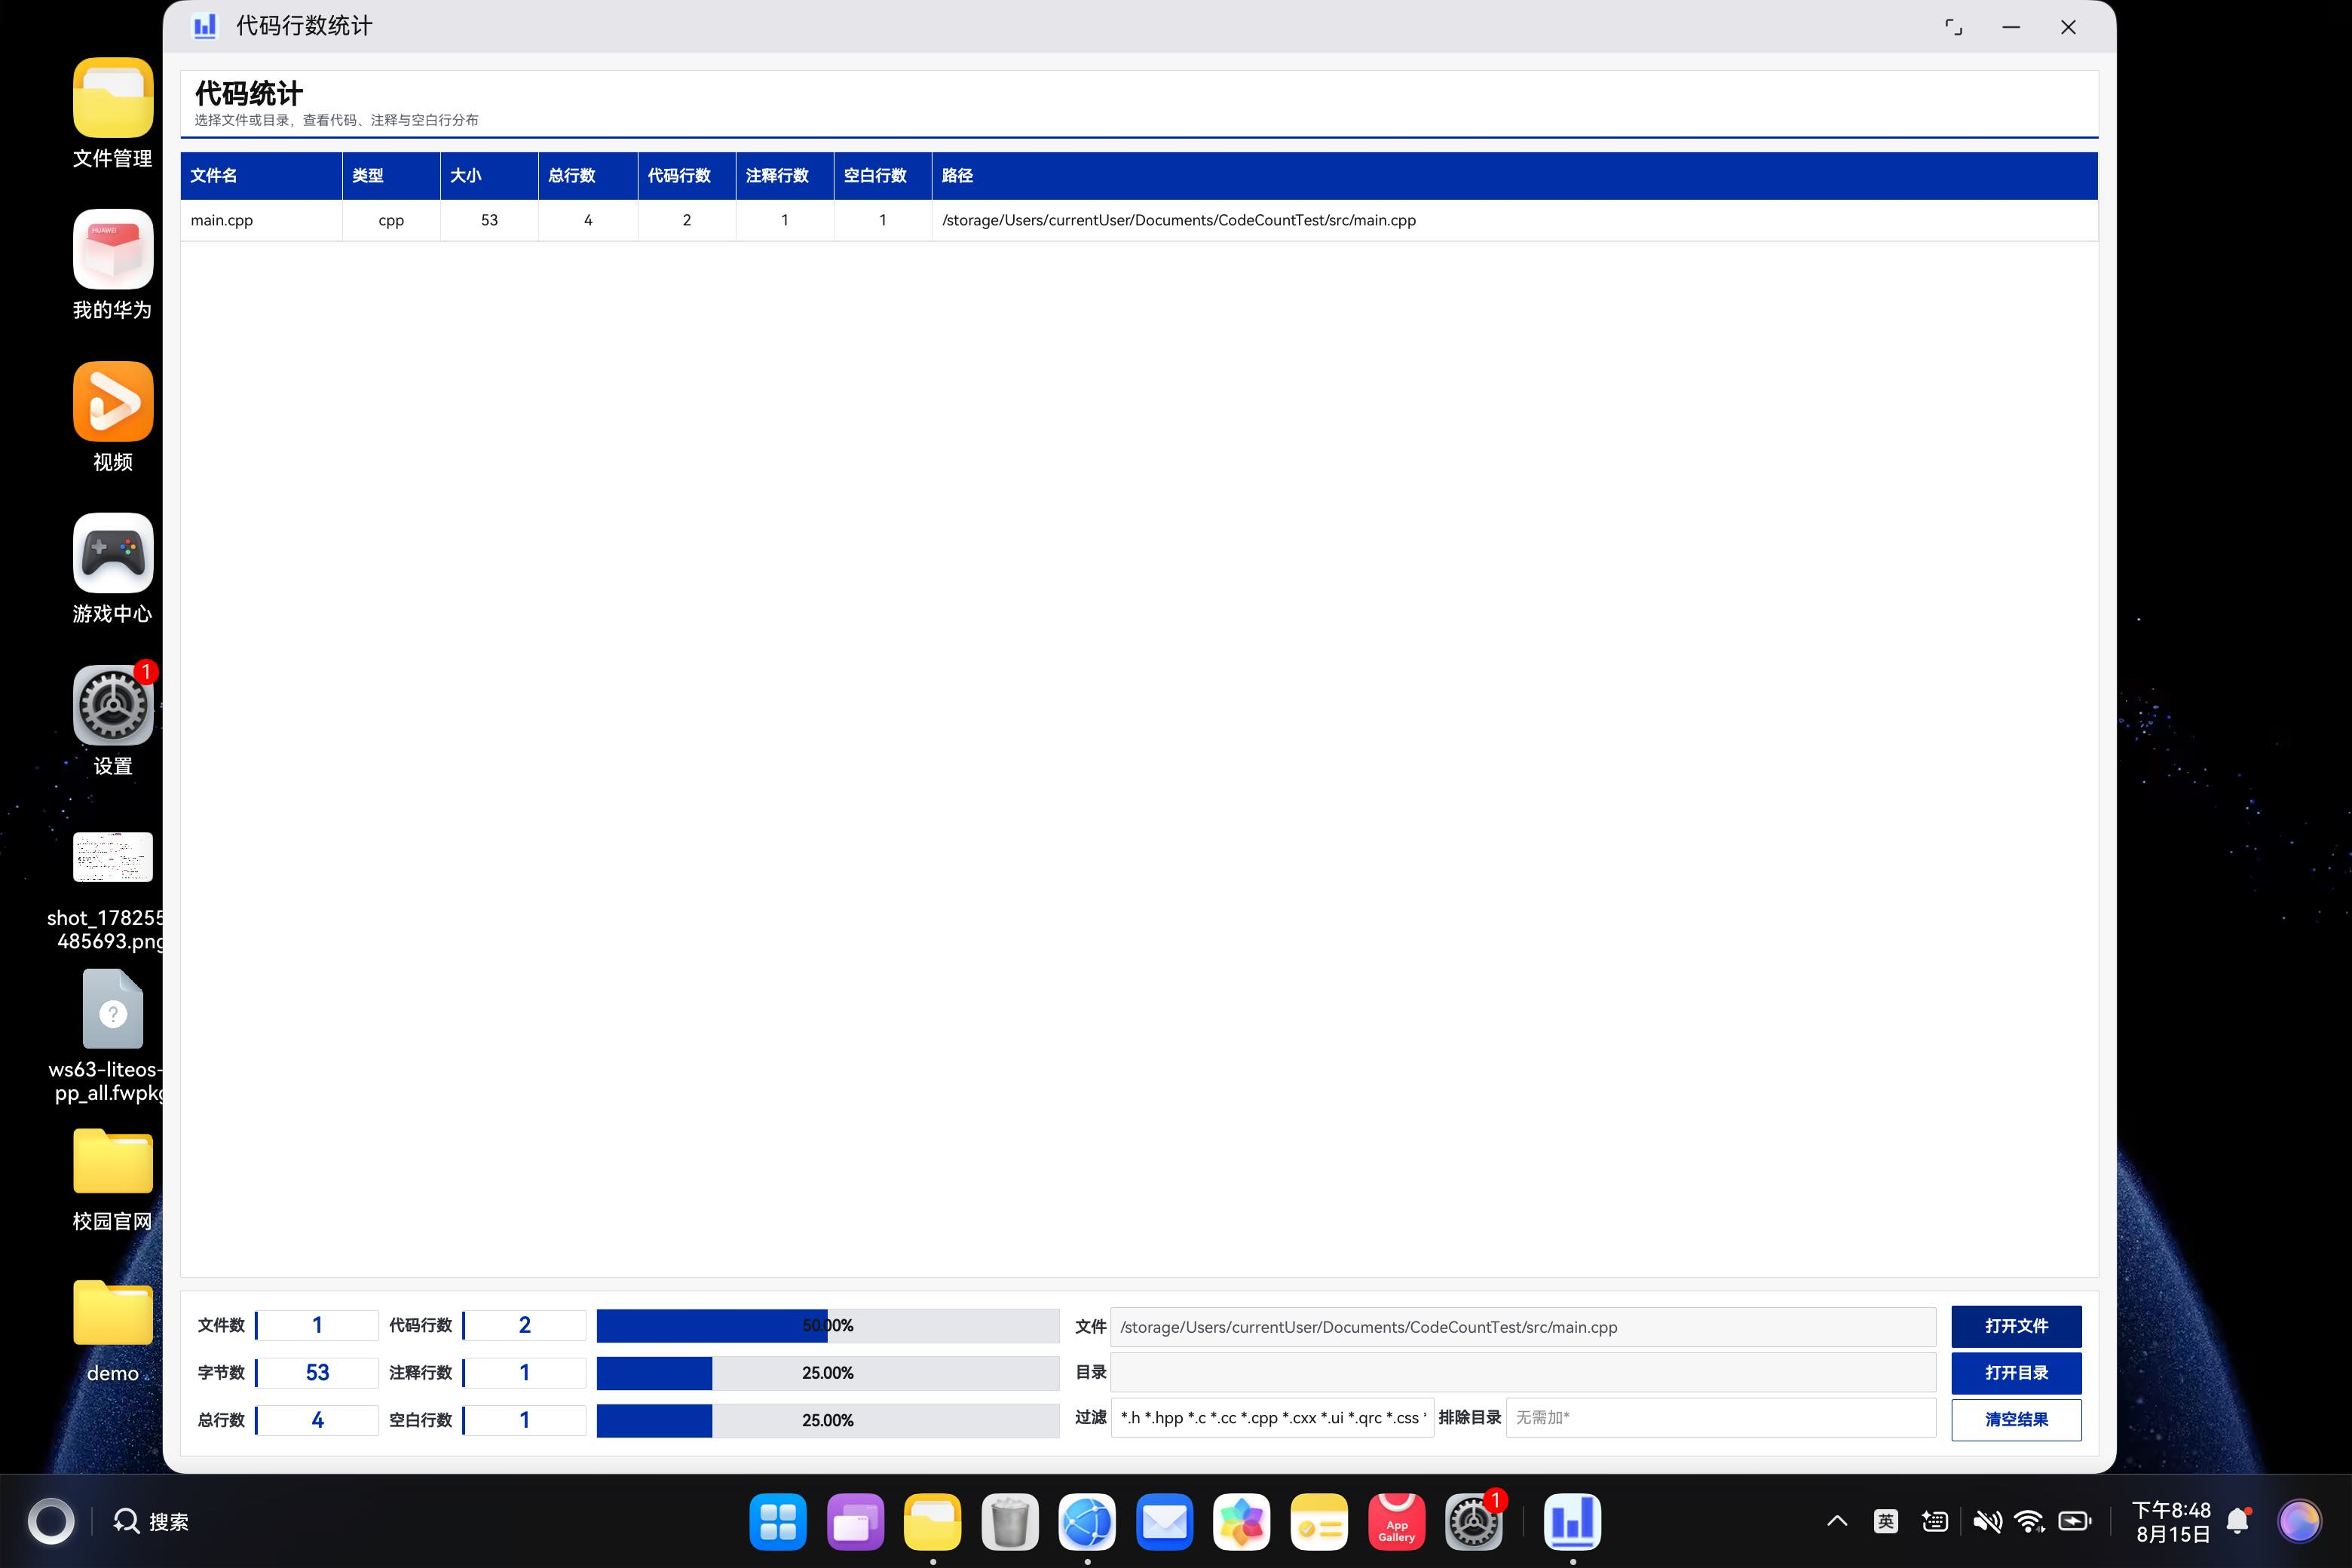
Task: Expand the system tray hidden icons arrow
Action: [1837, 1522]
